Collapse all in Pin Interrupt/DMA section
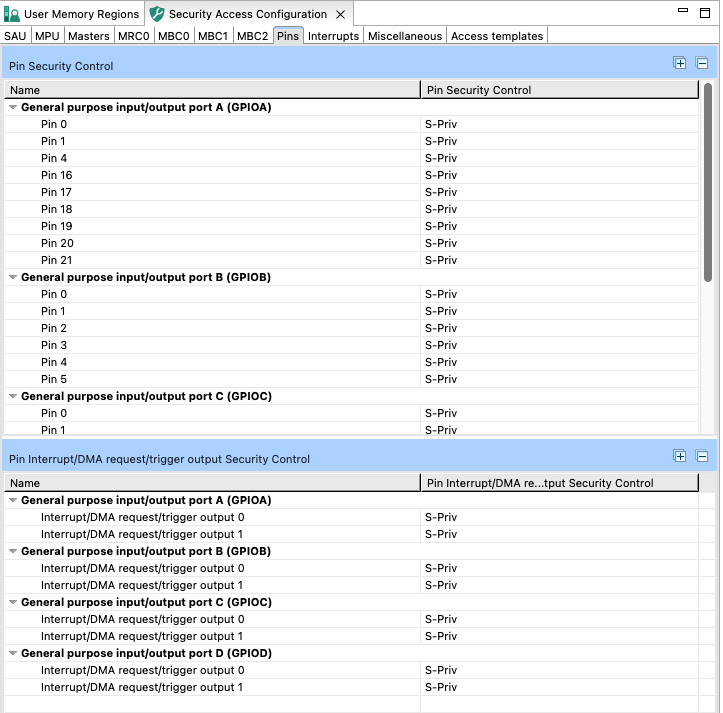This screenshot has width=723, height=713. coord(702,456)
